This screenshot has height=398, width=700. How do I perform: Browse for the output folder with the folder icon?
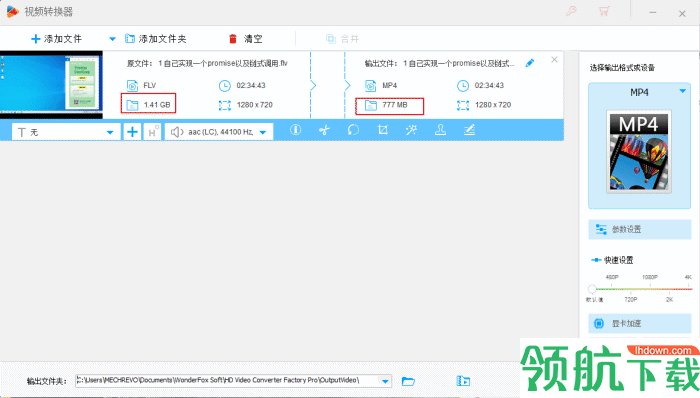[x=408, y=381]
